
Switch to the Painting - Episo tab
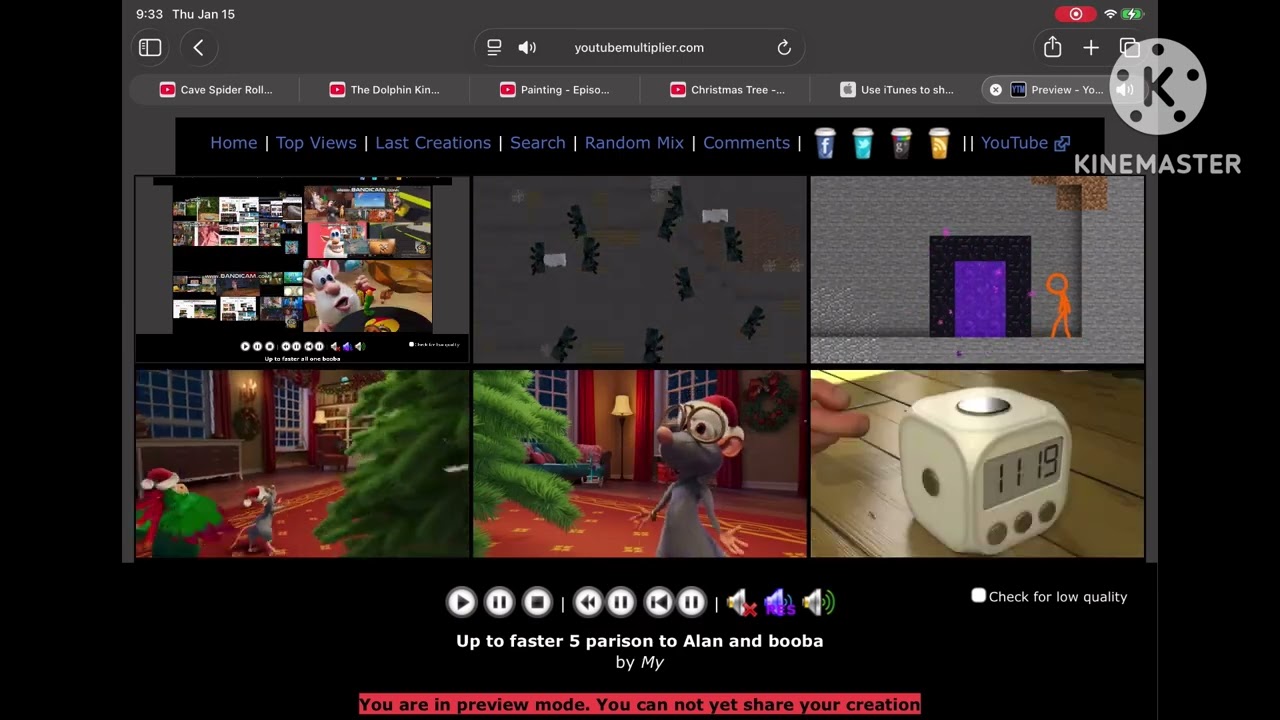[x=555, y=90]
